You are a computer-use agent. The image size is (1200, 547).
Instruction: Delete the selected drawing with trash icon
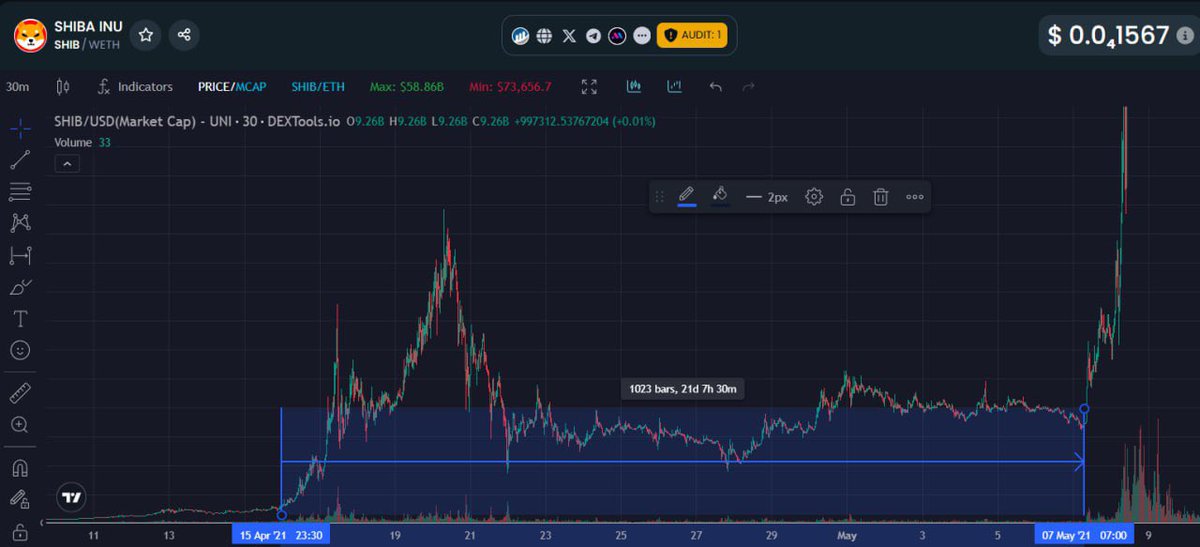pos(881,197)
